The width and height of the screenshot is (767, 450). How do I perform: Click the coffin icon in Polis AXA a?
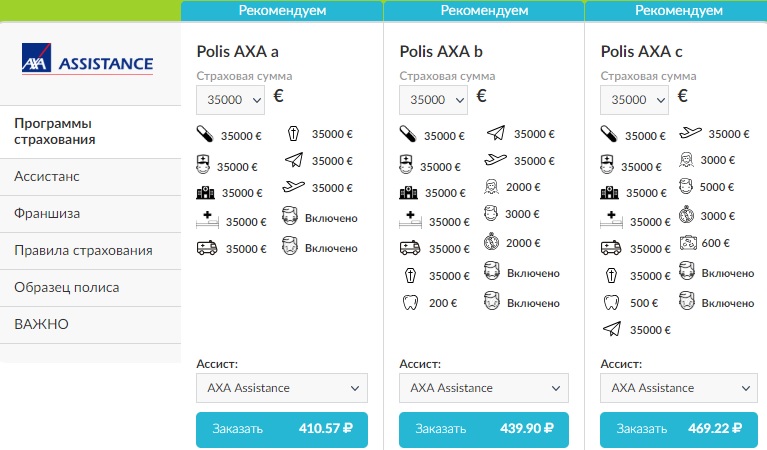[x=293, y=134]
